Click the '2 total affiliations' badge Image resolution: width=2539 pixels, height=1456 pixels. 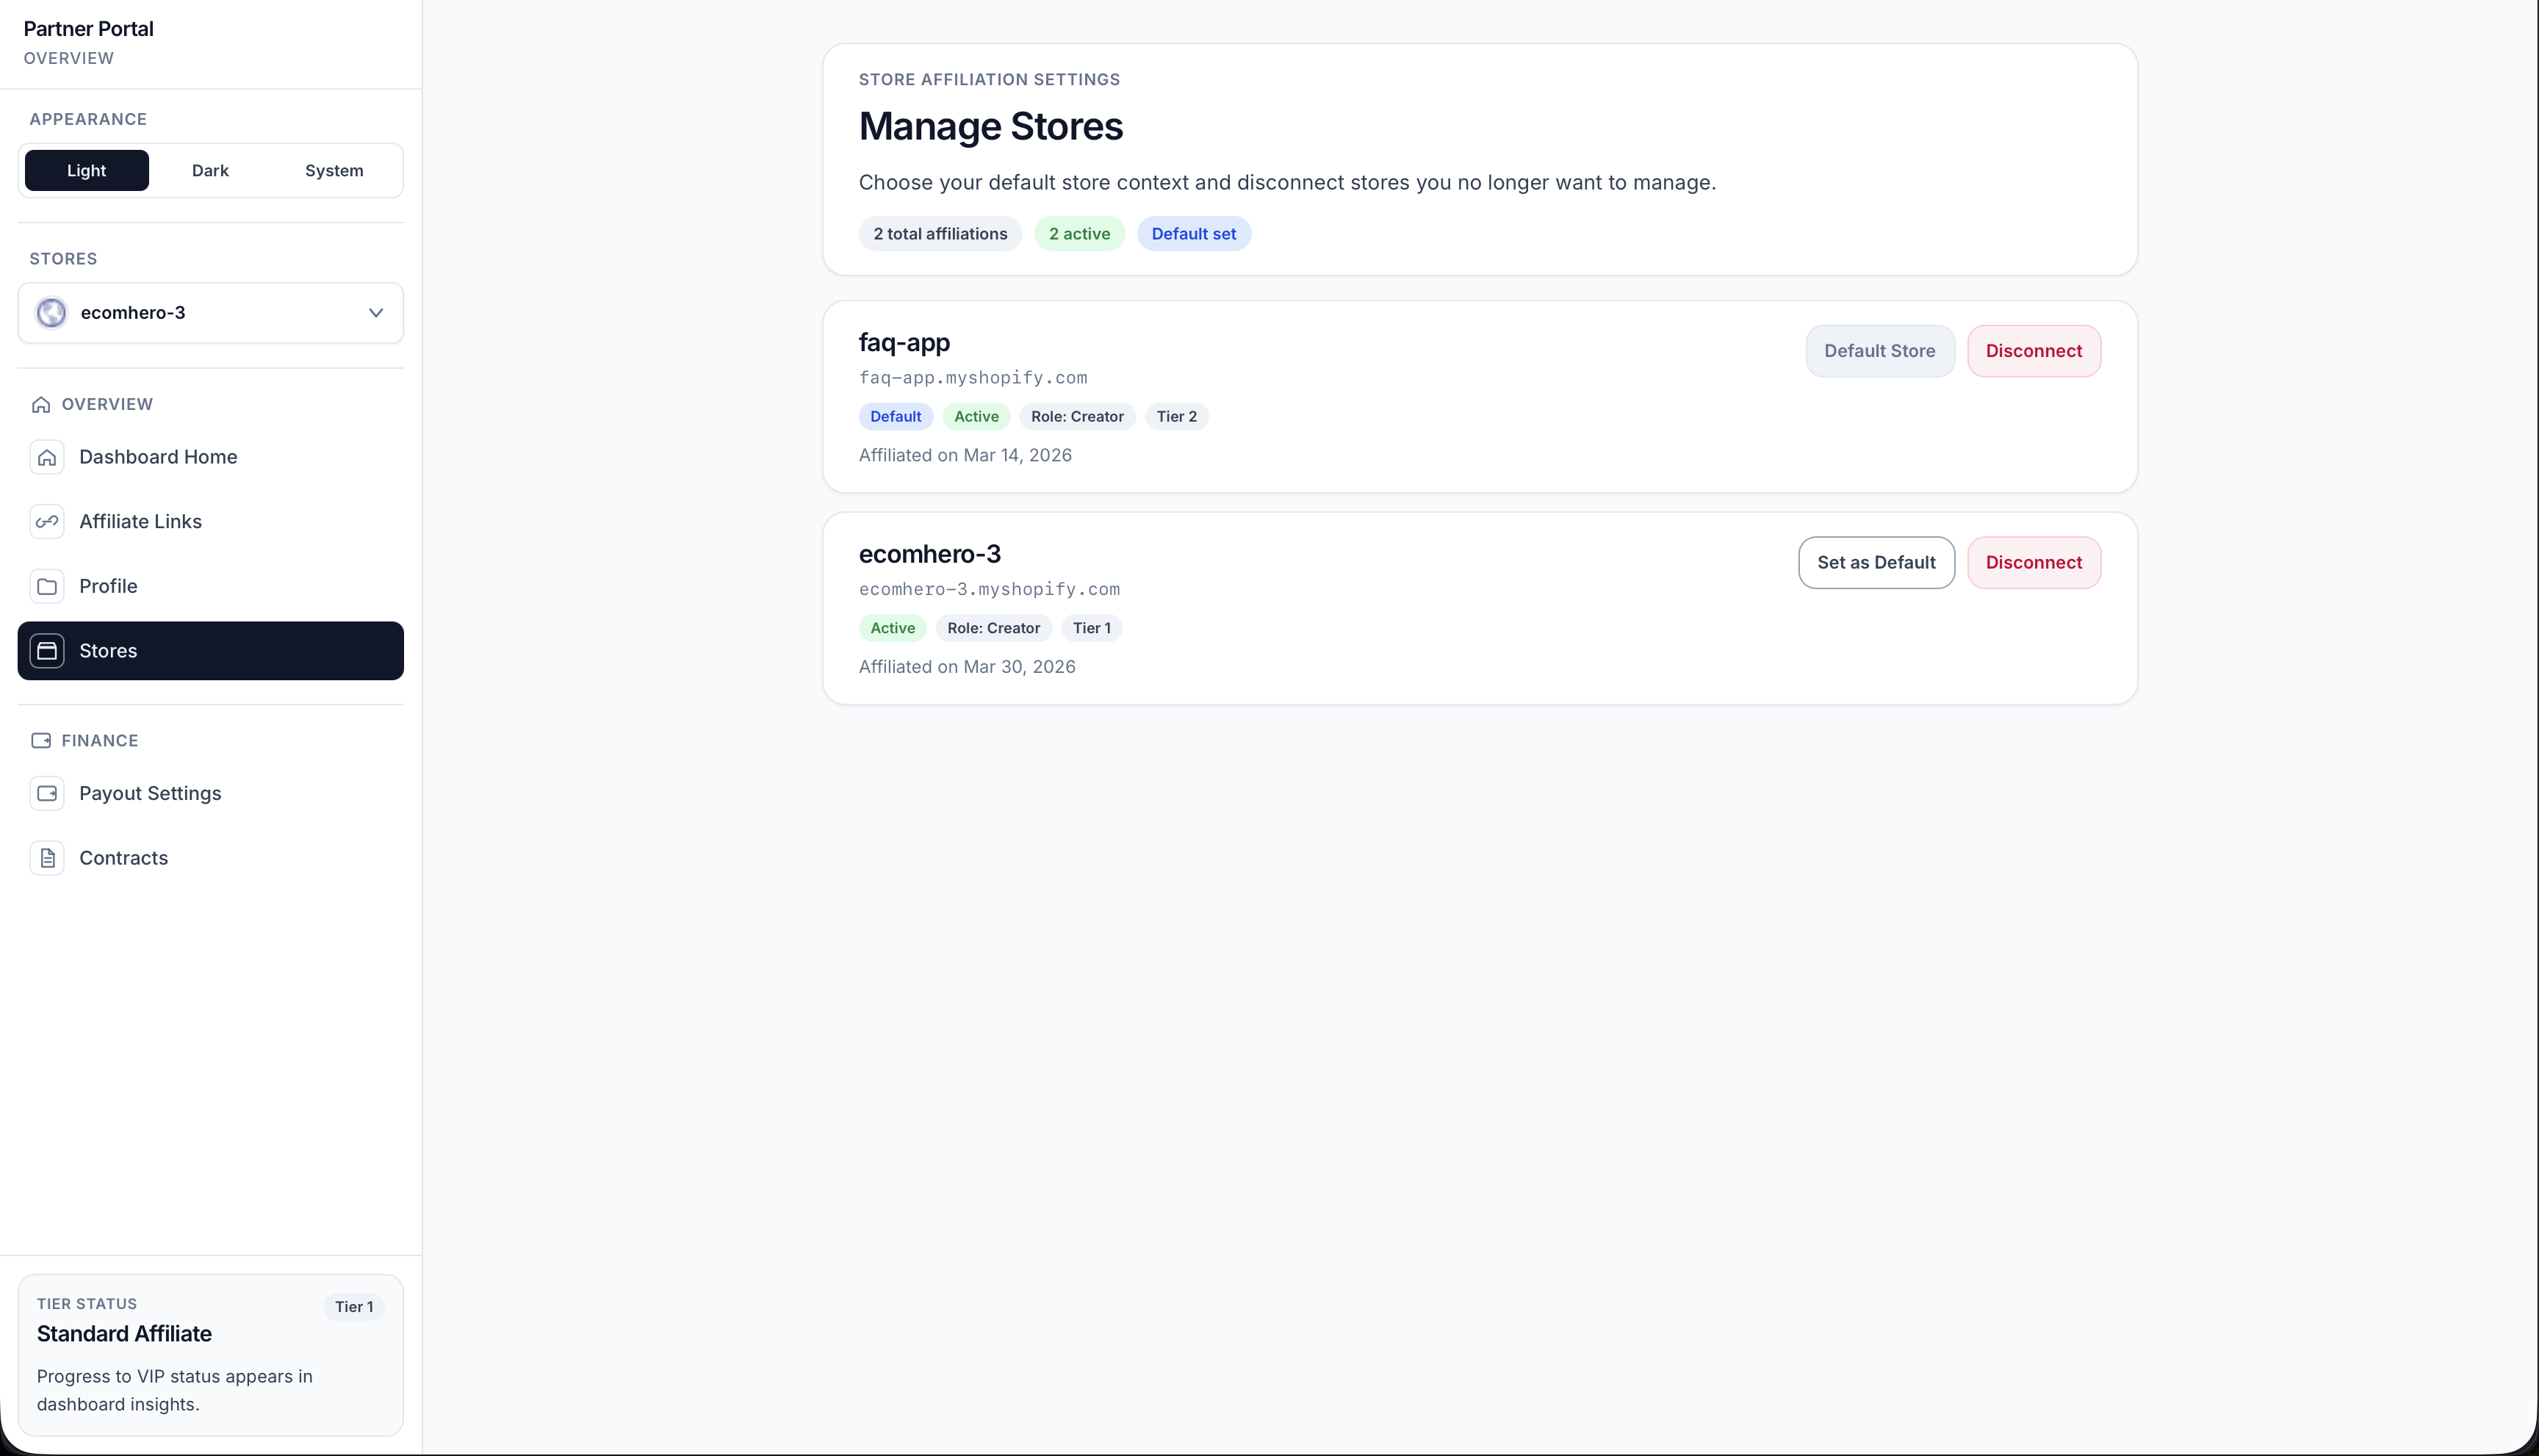pos(940,234)
